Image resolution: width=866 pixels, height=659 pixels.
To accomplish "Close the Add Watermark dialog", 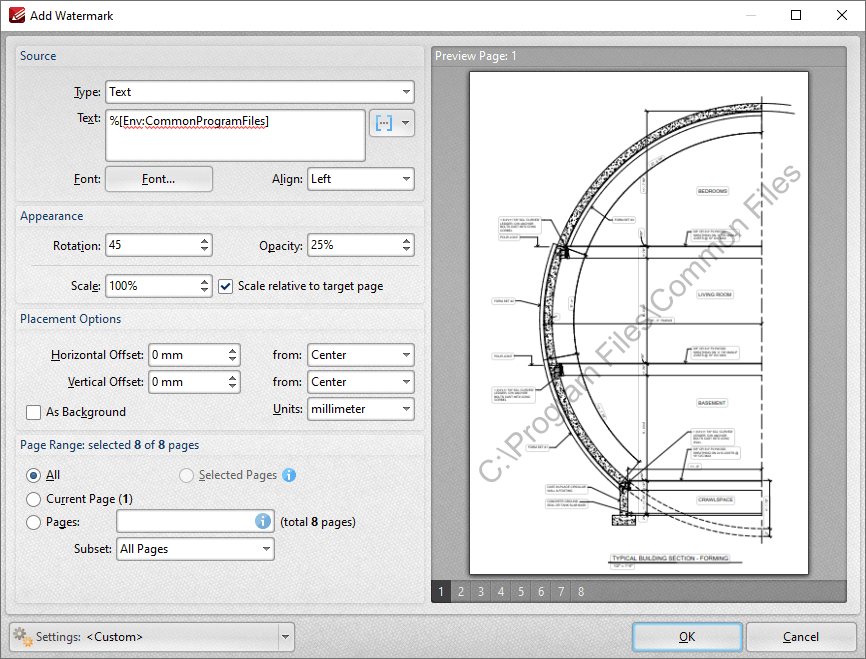I will click(x=842, y=15).
